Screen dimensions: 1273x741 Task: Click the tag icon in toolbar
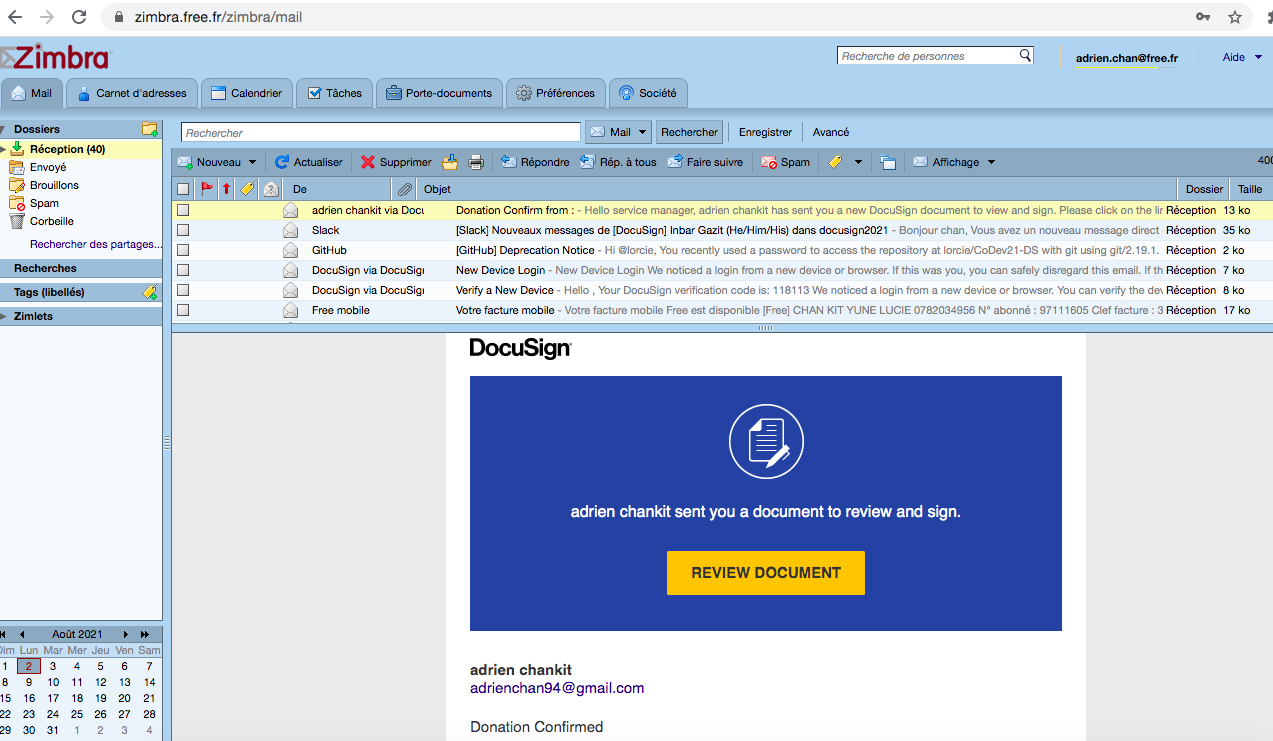click(x=836, y=162)
